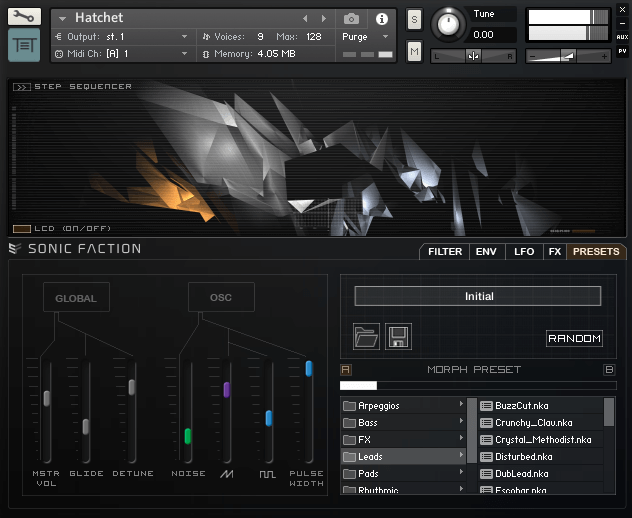Go to the previous instrument arrow
This screenshot has width=632, height=518.
(x=306, y=19)
